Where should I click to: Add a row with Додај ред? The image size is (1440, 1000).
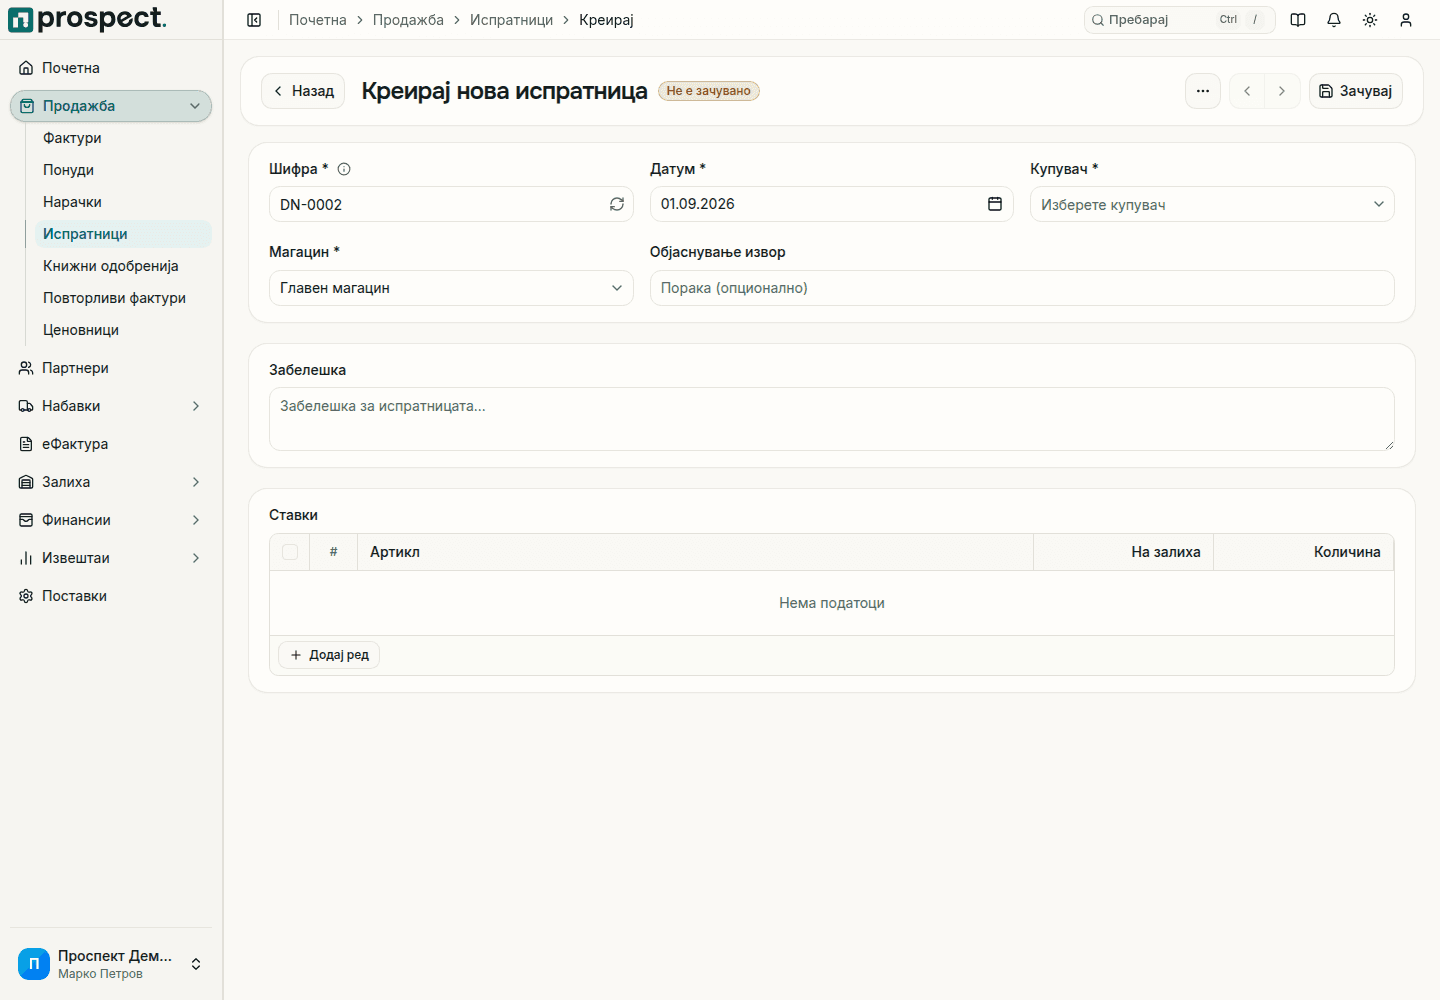pos(329,655)
